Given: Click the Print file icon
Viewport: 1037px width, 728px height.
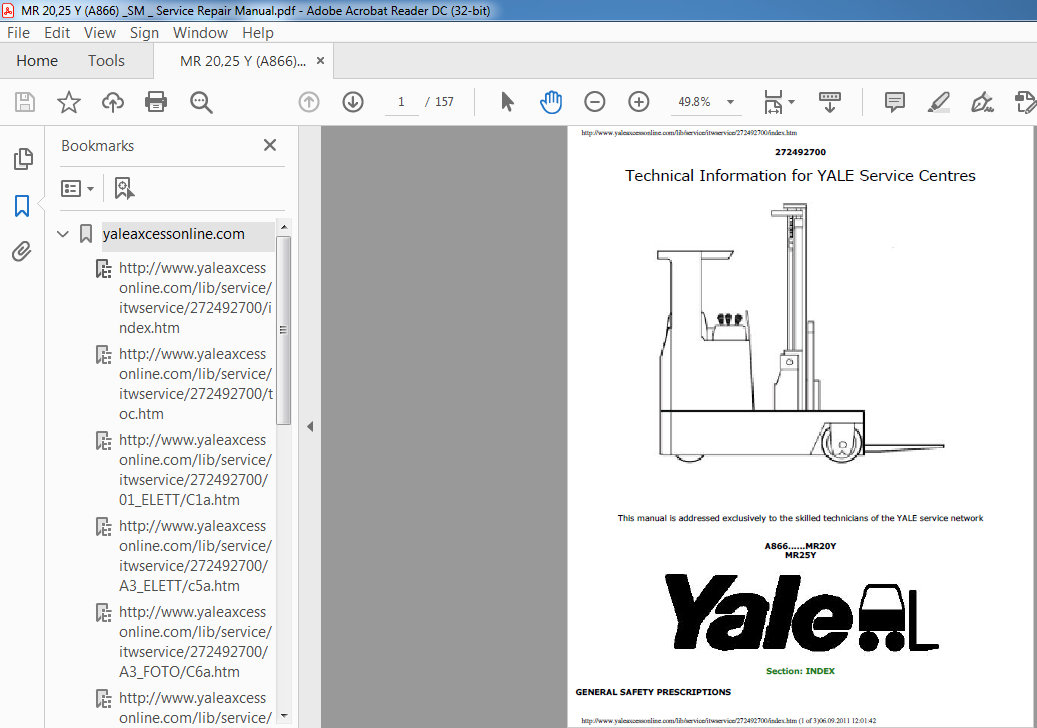Looking at the screenshot, I should (x=156, y=102).
